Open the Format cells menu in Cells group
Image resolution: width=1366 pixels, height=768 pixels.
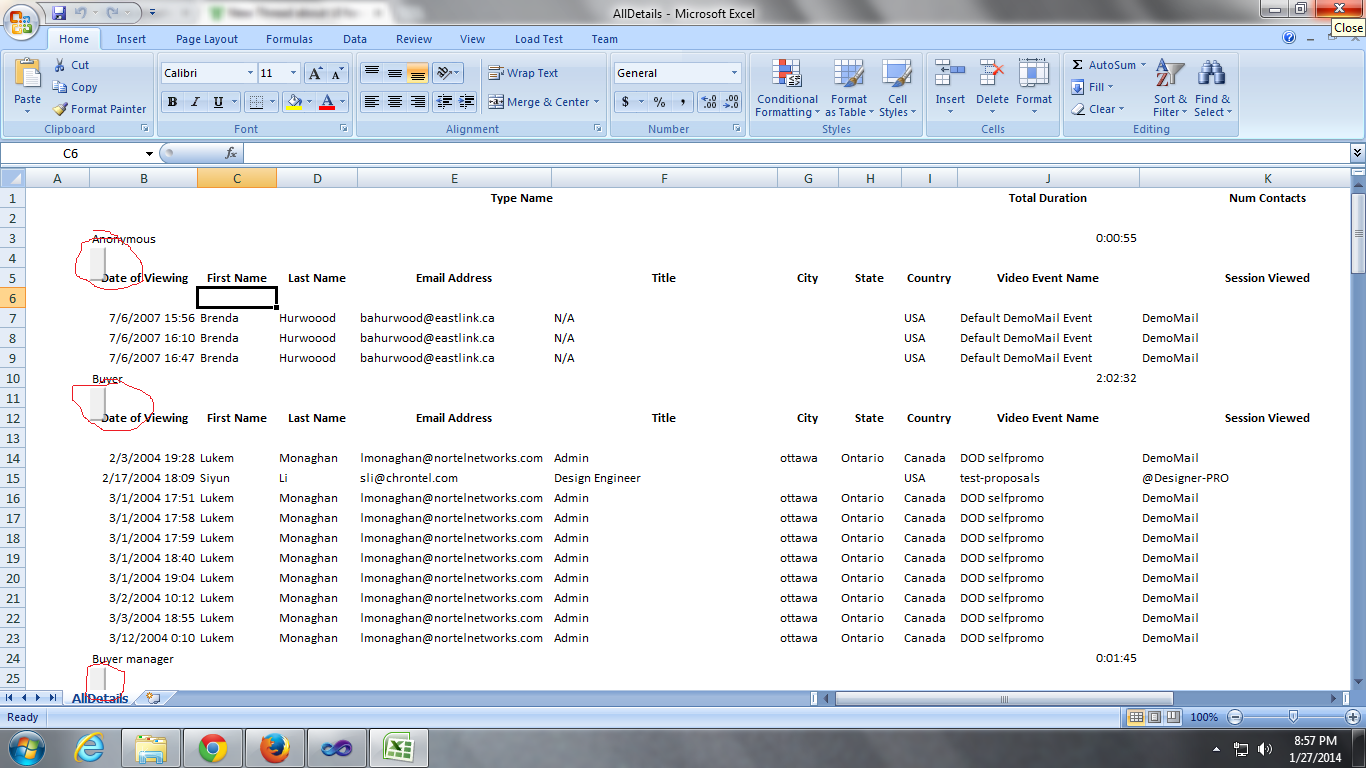click(x=1034, y=88)
